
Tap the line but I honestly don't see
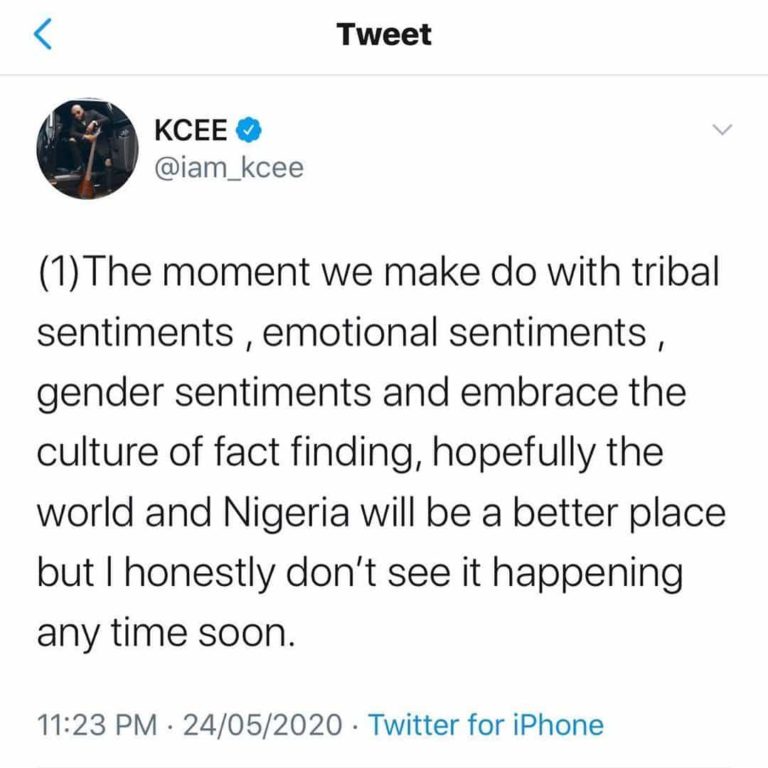[360, 573]
